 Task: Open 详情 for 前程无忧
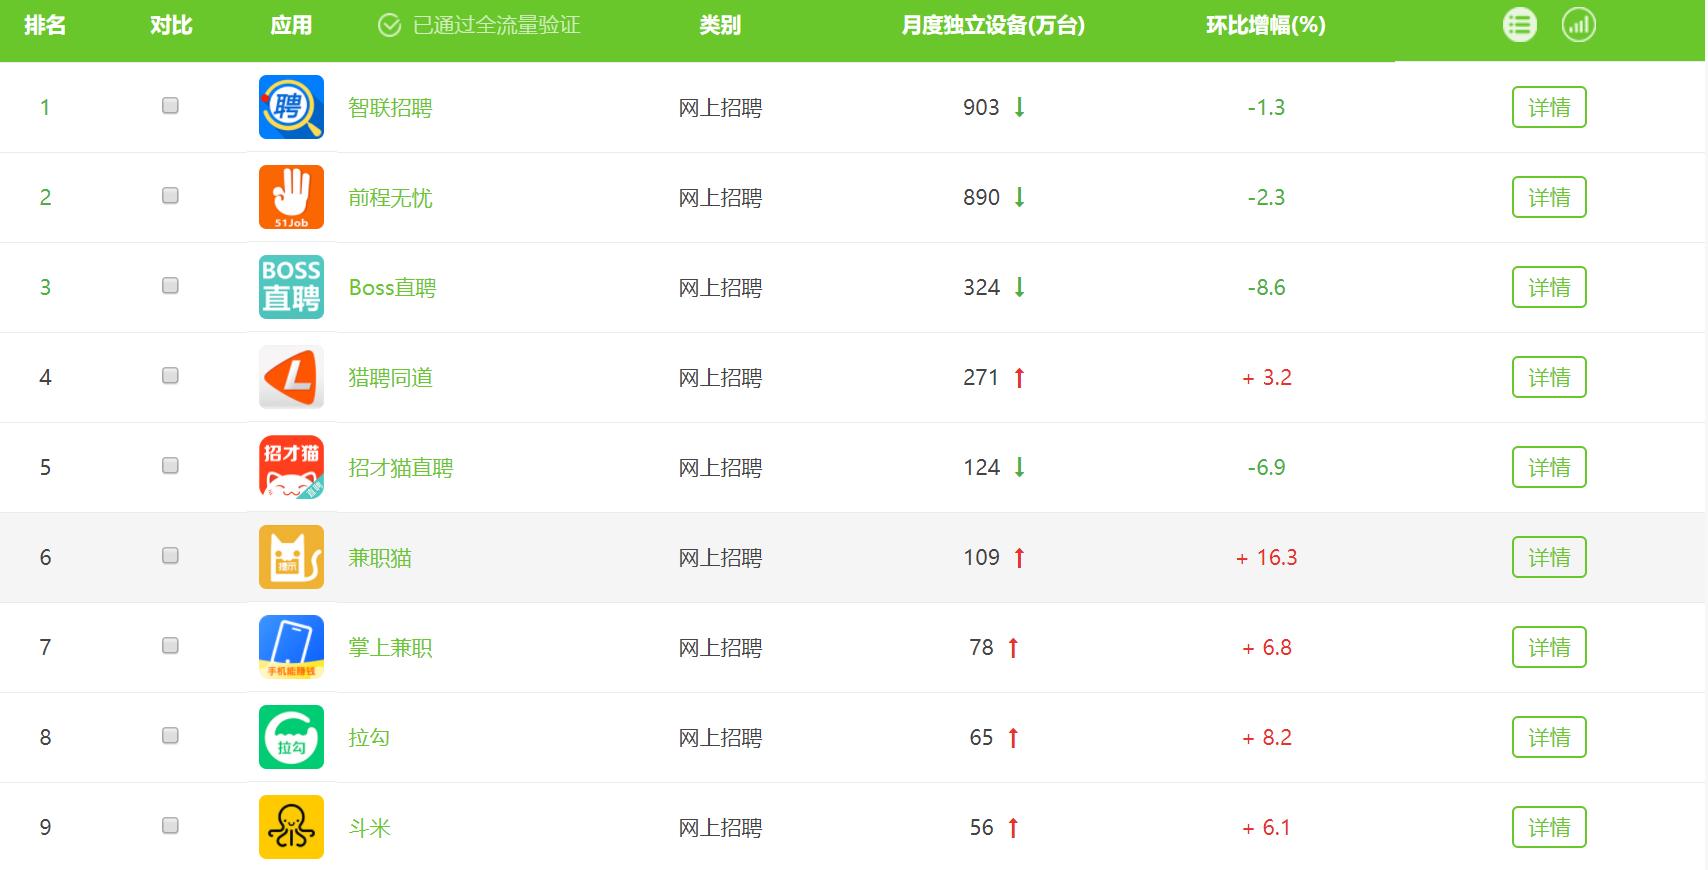point(1549,197)
